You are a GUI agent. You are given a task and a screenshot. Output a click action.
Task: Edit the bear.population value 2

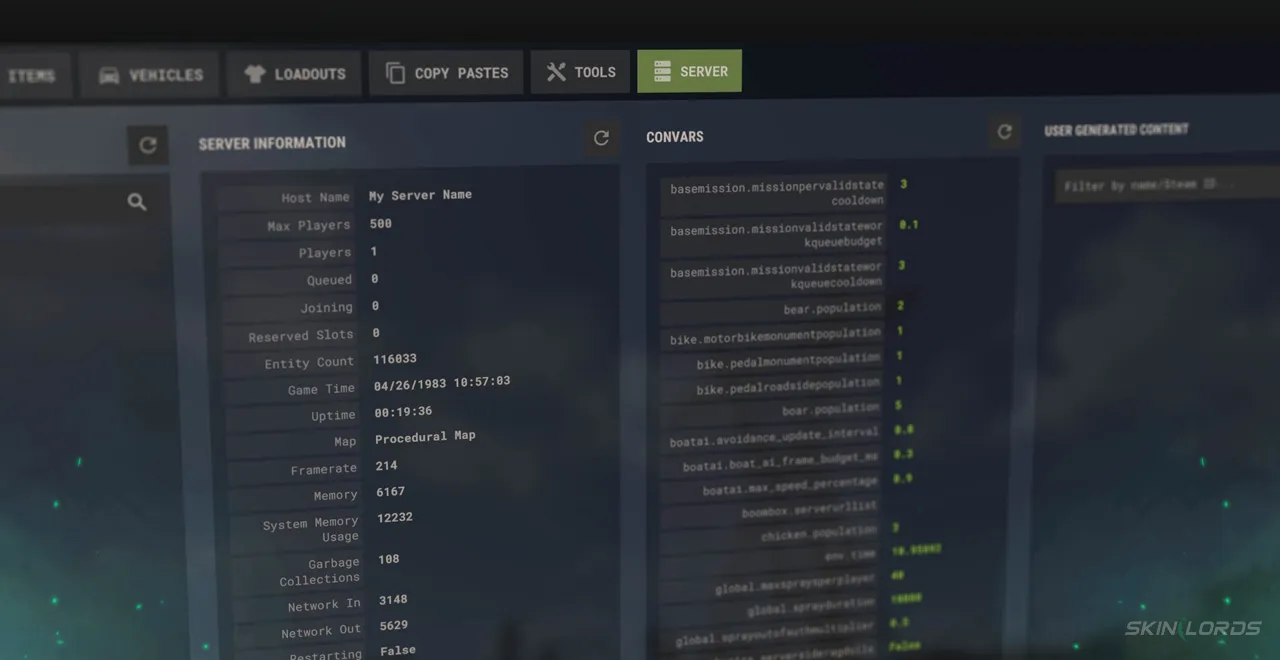click(900, 306)
